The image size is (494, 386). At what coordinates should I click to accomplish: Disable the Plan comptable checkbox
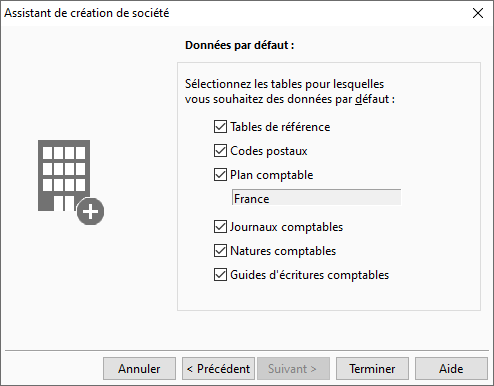(220, 175)
